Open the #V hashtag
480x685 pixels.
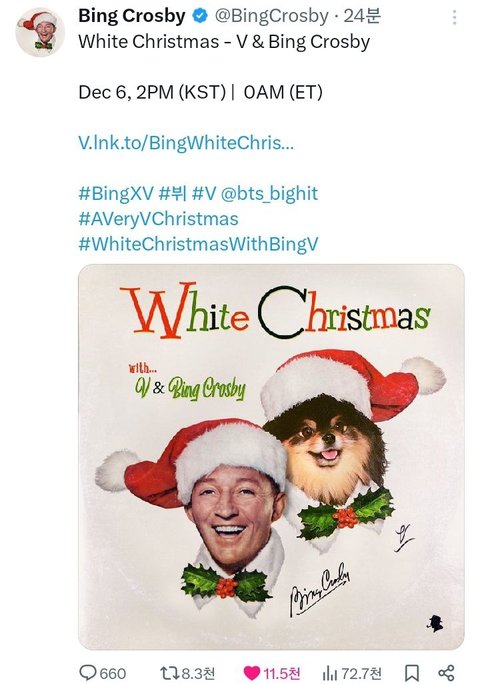204,194
